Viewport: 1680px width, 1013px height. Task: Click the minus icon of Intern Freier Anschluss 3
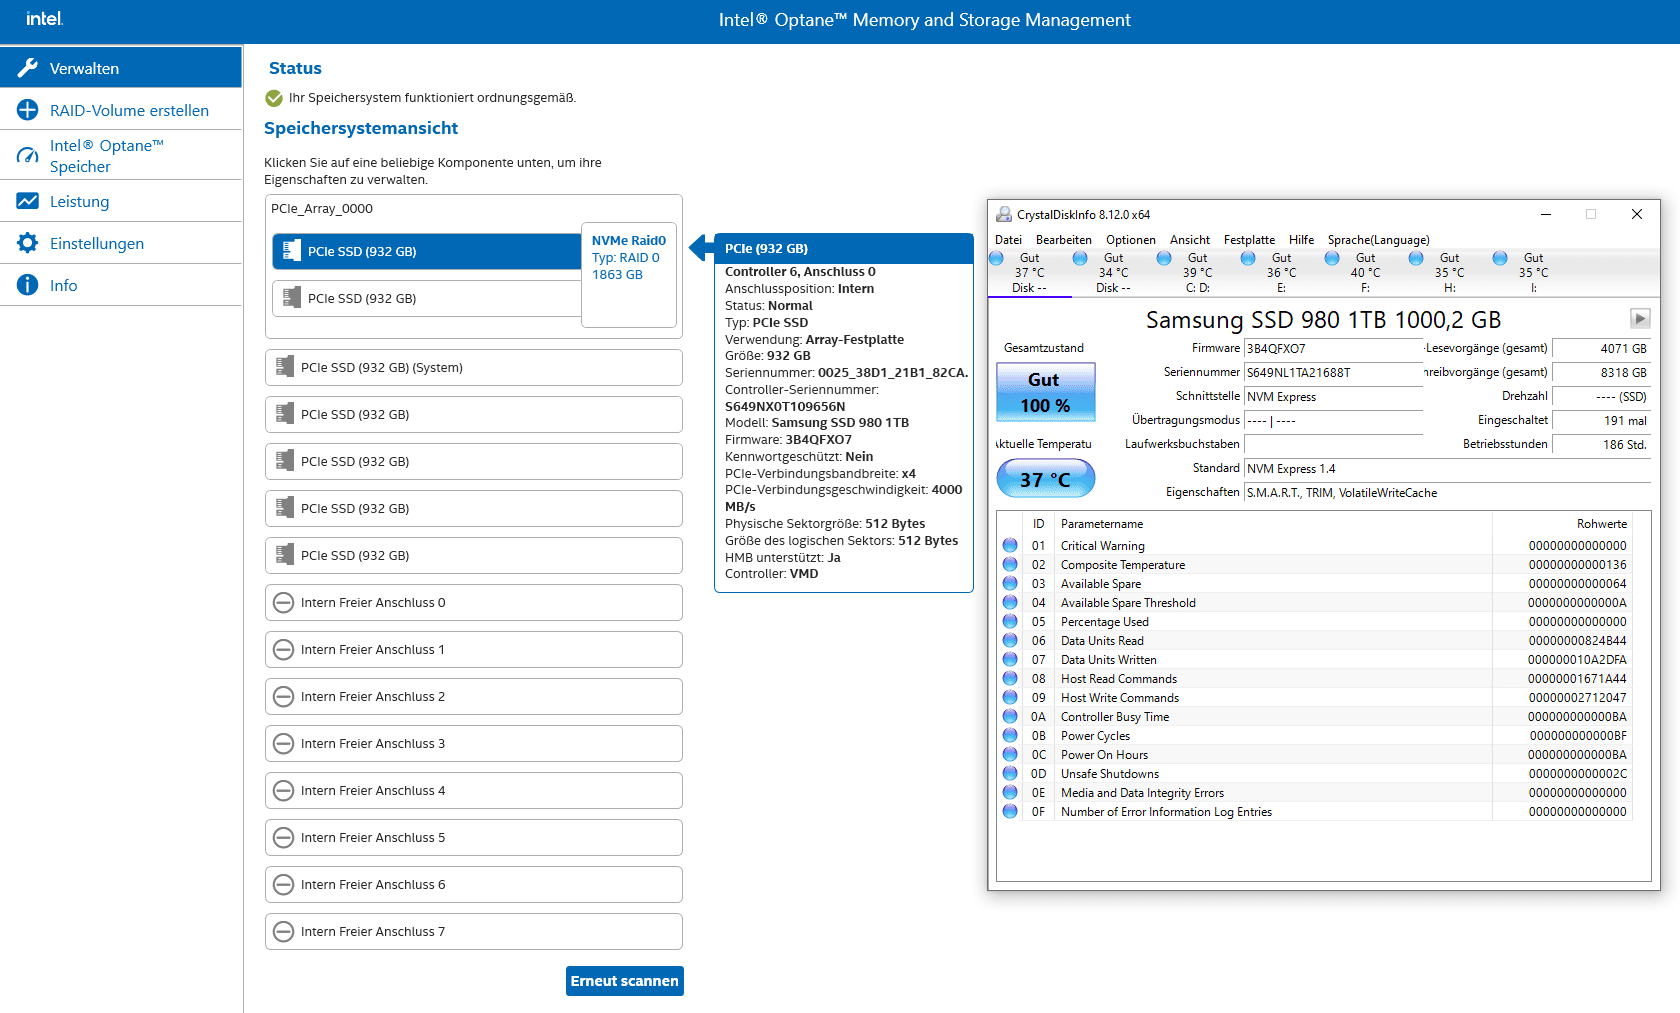[x=284, y=744]
